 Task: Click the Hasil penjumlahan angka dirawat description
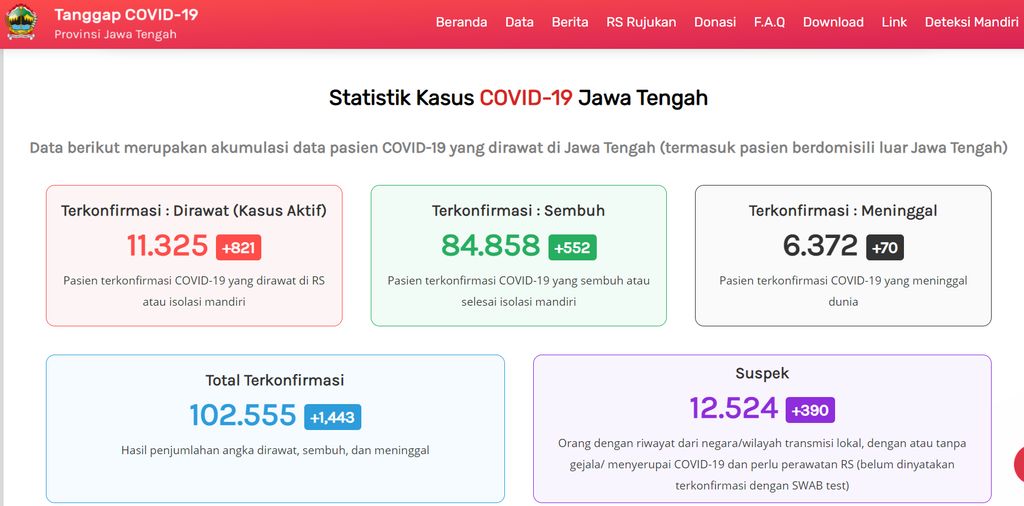point(275,451)
